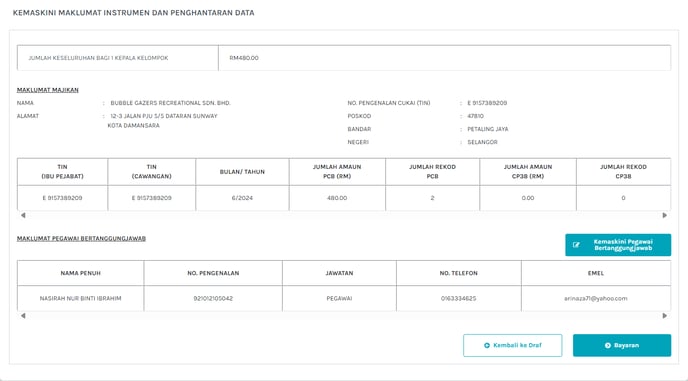Click right scroll arrow under PCB table
Viewport: 688px width, 381px height.
coord(665,215)
